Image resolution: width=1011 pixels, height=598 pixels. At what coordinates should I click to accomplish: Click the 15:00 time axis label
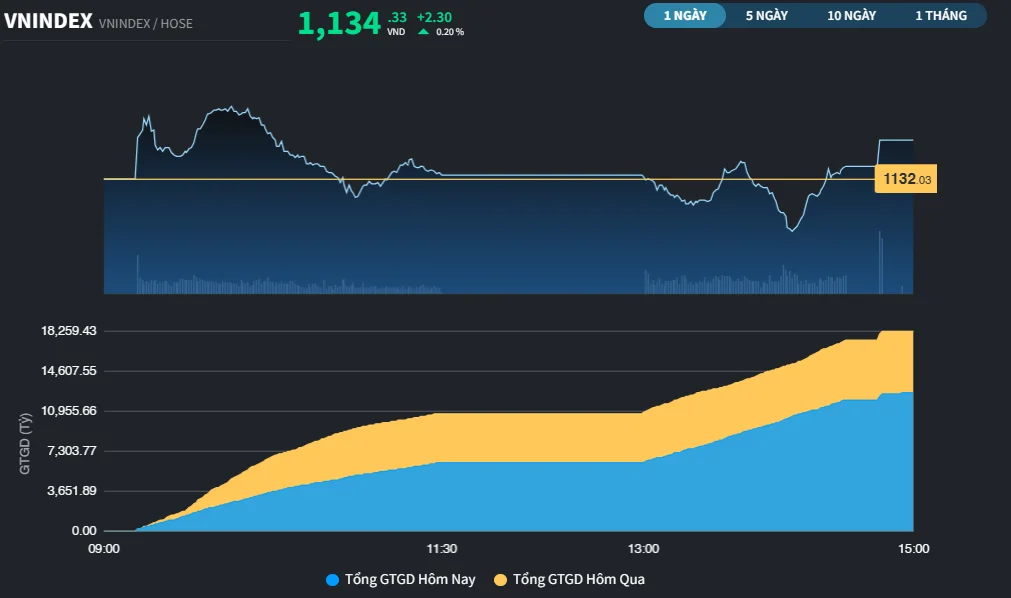pos(914,549)
